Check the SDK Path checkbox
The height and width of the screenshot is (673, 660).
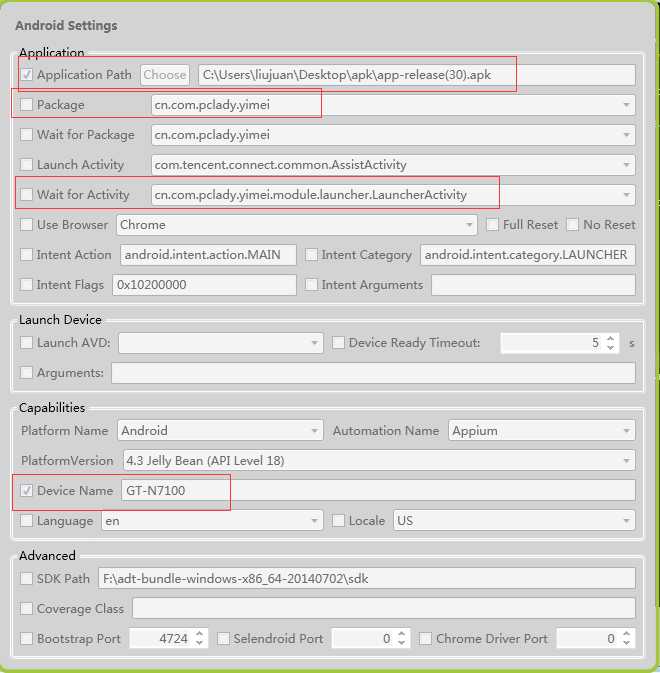click(x=27, y=578)
